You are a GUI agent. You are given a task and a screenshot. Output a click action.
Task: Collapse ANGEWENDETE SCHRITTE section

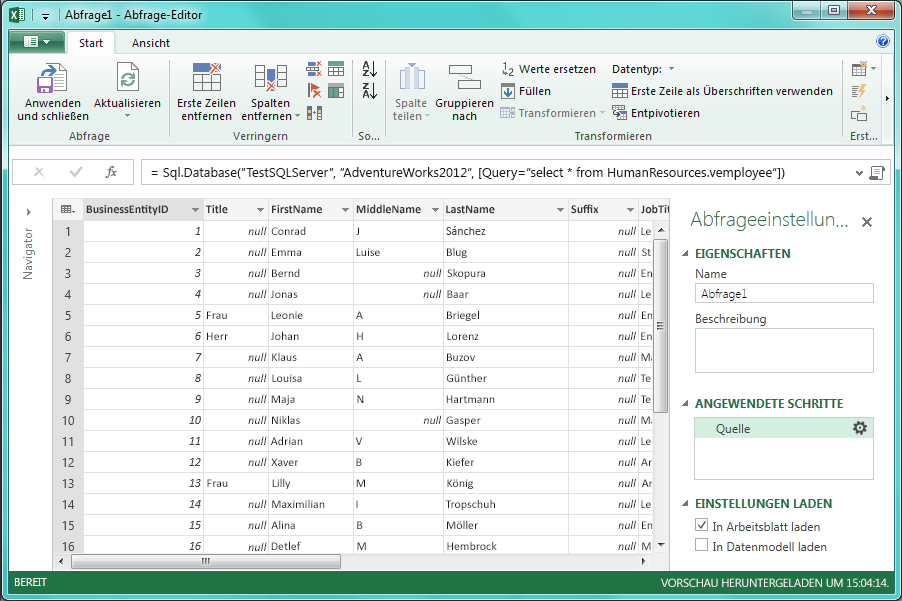pos(685,403)
